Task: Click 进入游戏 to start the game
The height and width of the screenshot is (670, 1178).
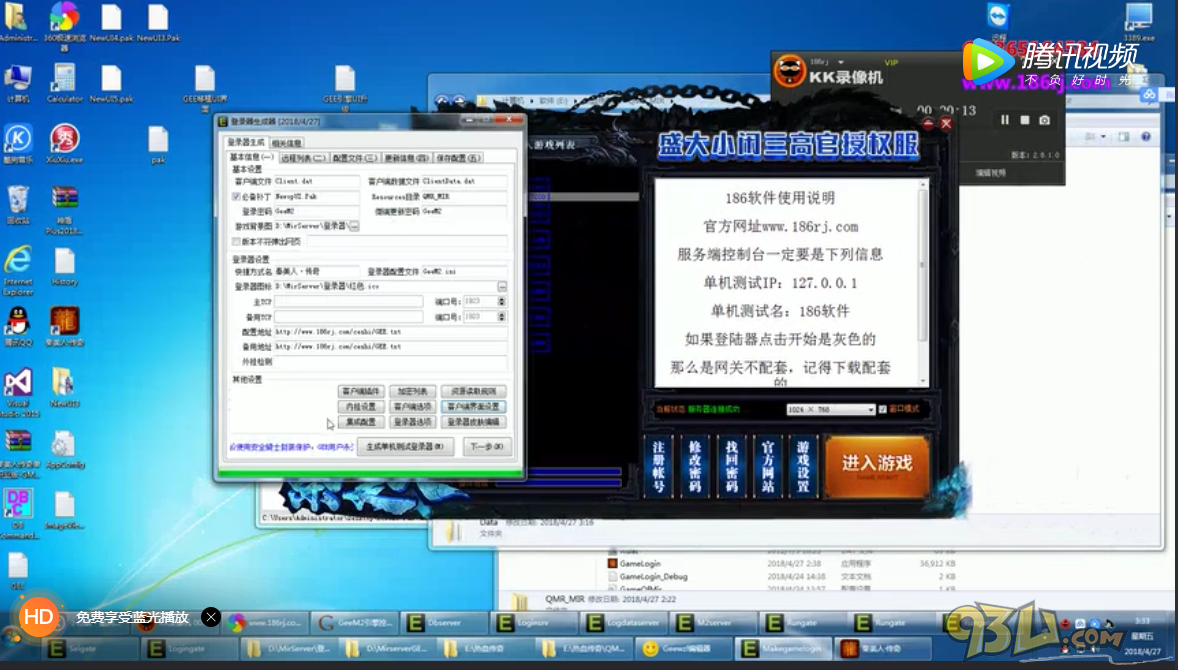Action: pyautogui.click(x=877, y=465)
